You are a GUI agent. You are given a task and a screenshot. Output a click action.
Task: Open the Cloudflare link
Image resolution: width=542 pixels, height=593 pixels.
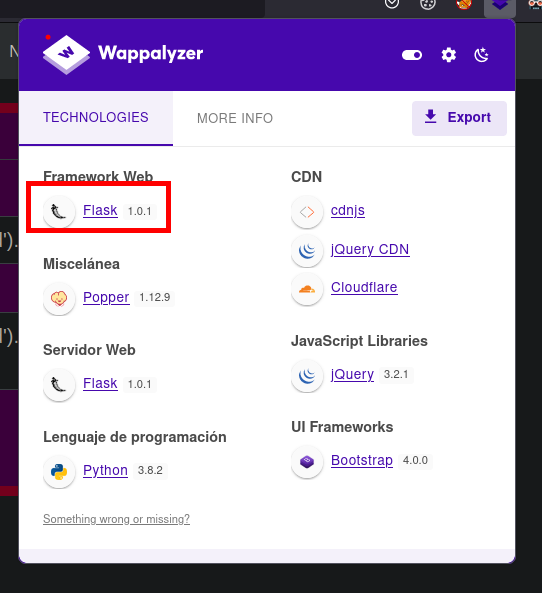click(x=364, y=288)
